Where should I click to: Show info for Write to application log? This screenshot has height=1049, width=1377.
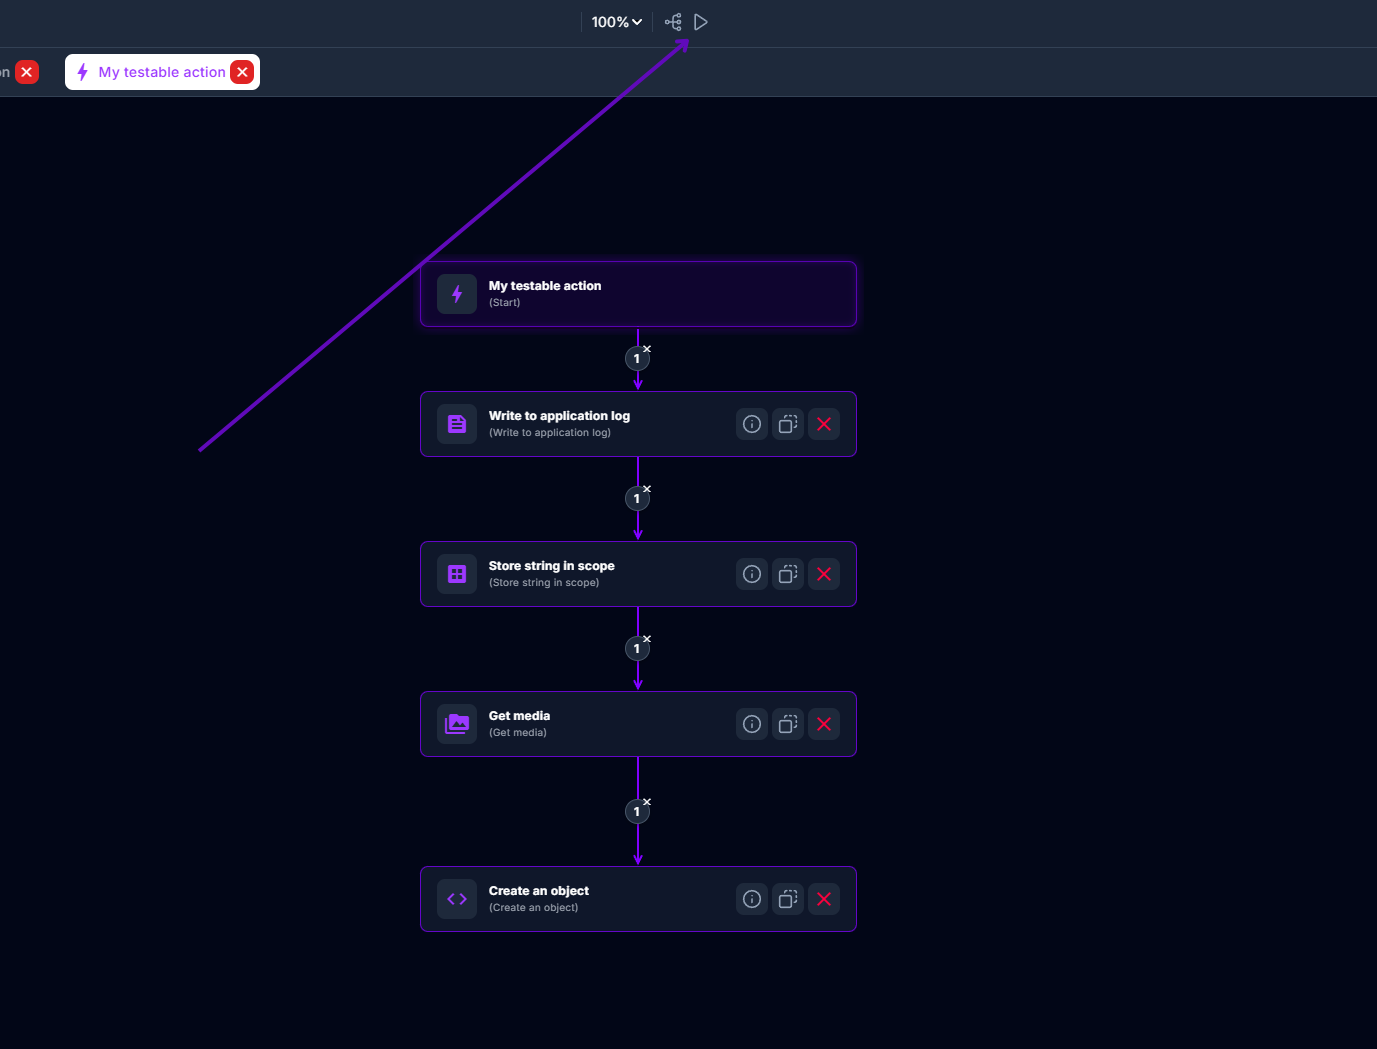752,424
